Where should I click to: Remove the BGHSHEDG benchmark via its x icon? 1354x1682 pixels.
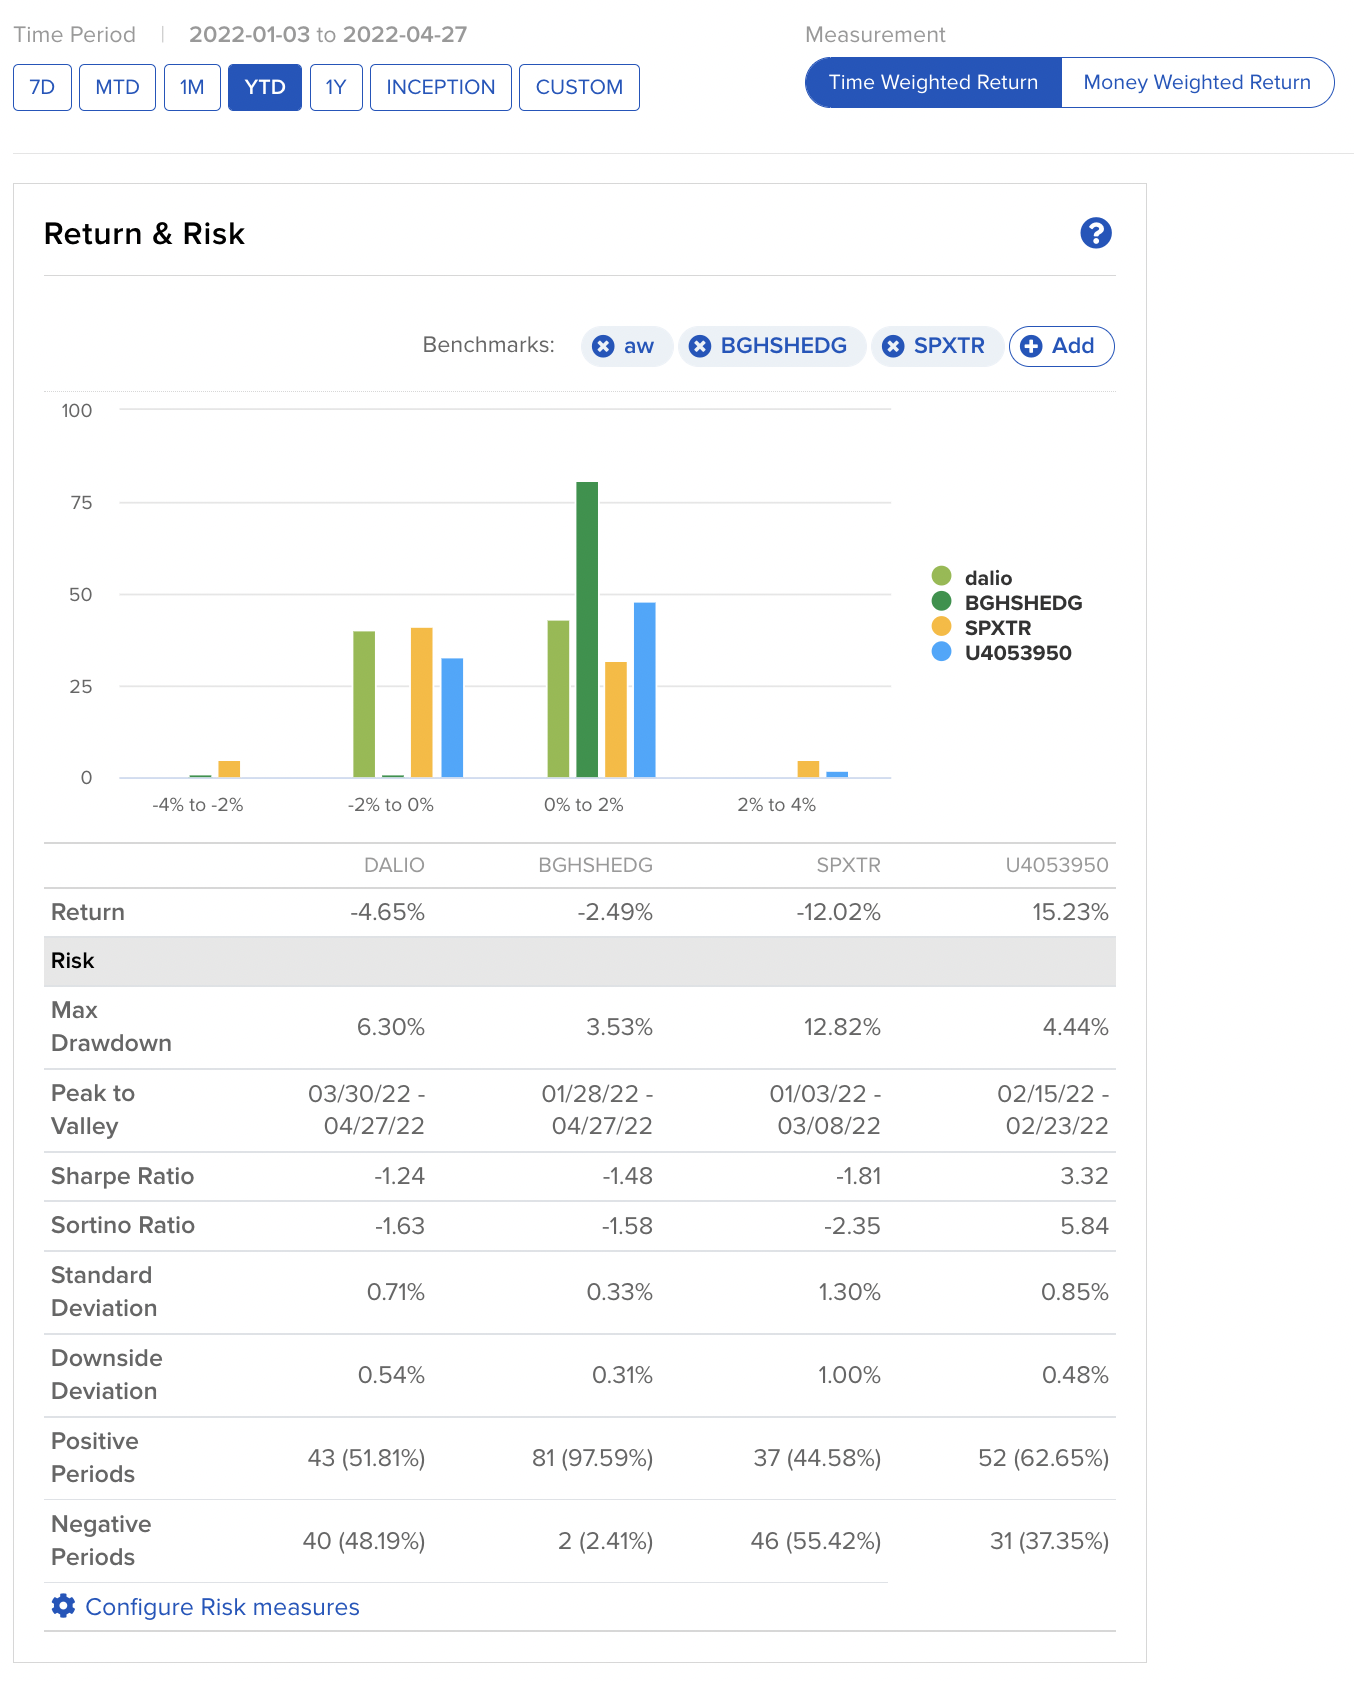coord(700,346)
